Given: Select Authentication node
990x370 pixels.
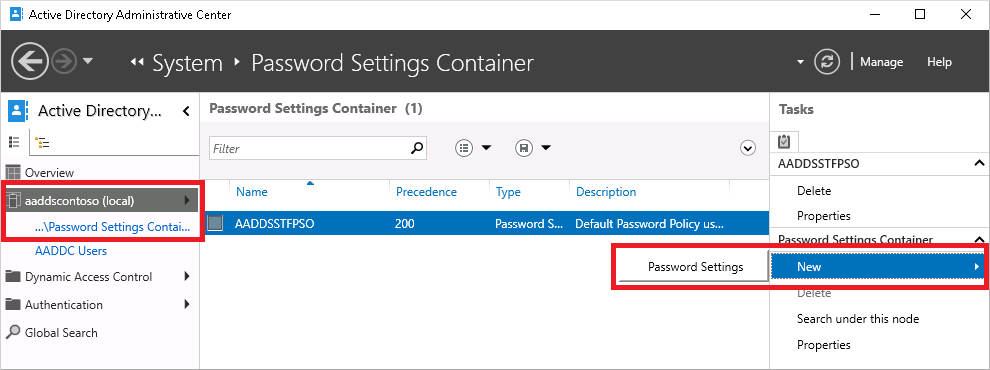Looking at the screenshot, I should [x=64, y=304].
